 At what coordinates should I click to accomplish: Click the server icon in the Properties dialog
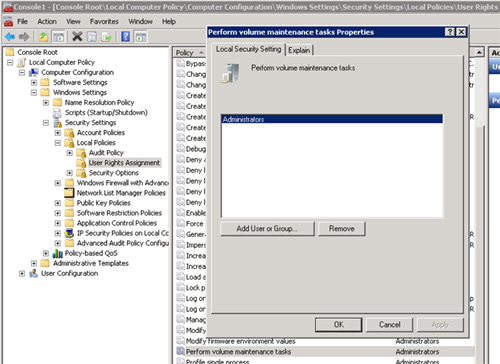(230, 73)
